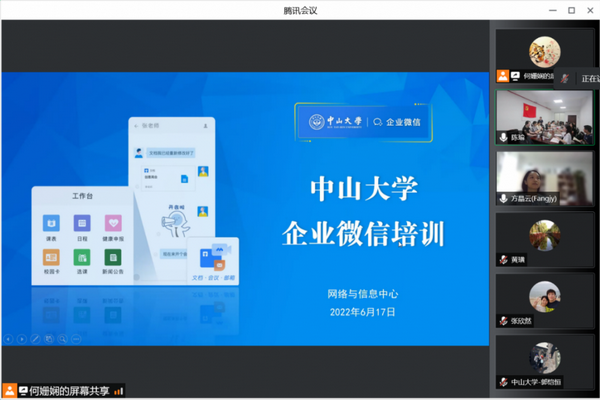Viewport: 600px width, 400px height.
Task: Click previous slide arrow in presentation controls
Action: pyautogui.click(x=9, y=339)
